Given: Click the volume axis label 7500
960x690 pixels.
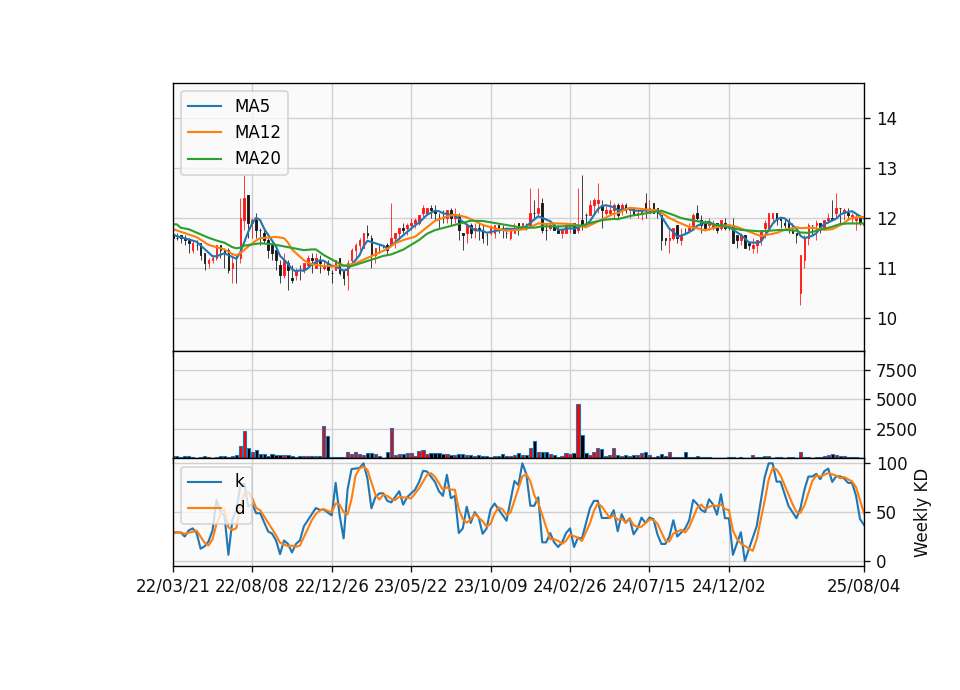Looking at the screenshot, I should point(897,371).
